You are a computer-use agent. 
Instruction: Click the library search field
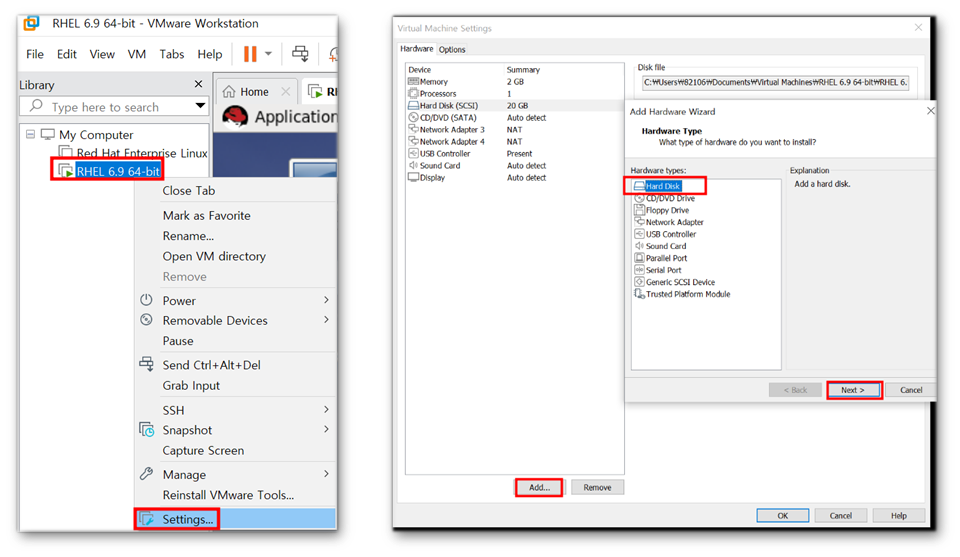tap(114, 107)
